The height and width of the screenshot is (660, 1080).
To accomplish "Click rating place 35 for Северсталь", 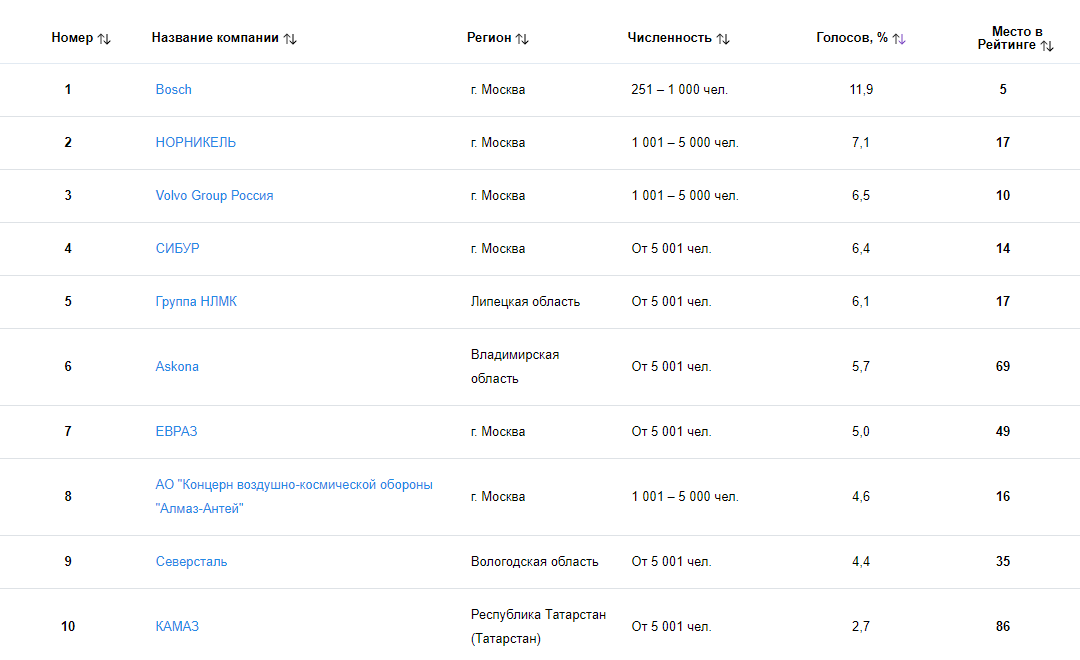I will pyautogui.click(x=1003, y=561).
